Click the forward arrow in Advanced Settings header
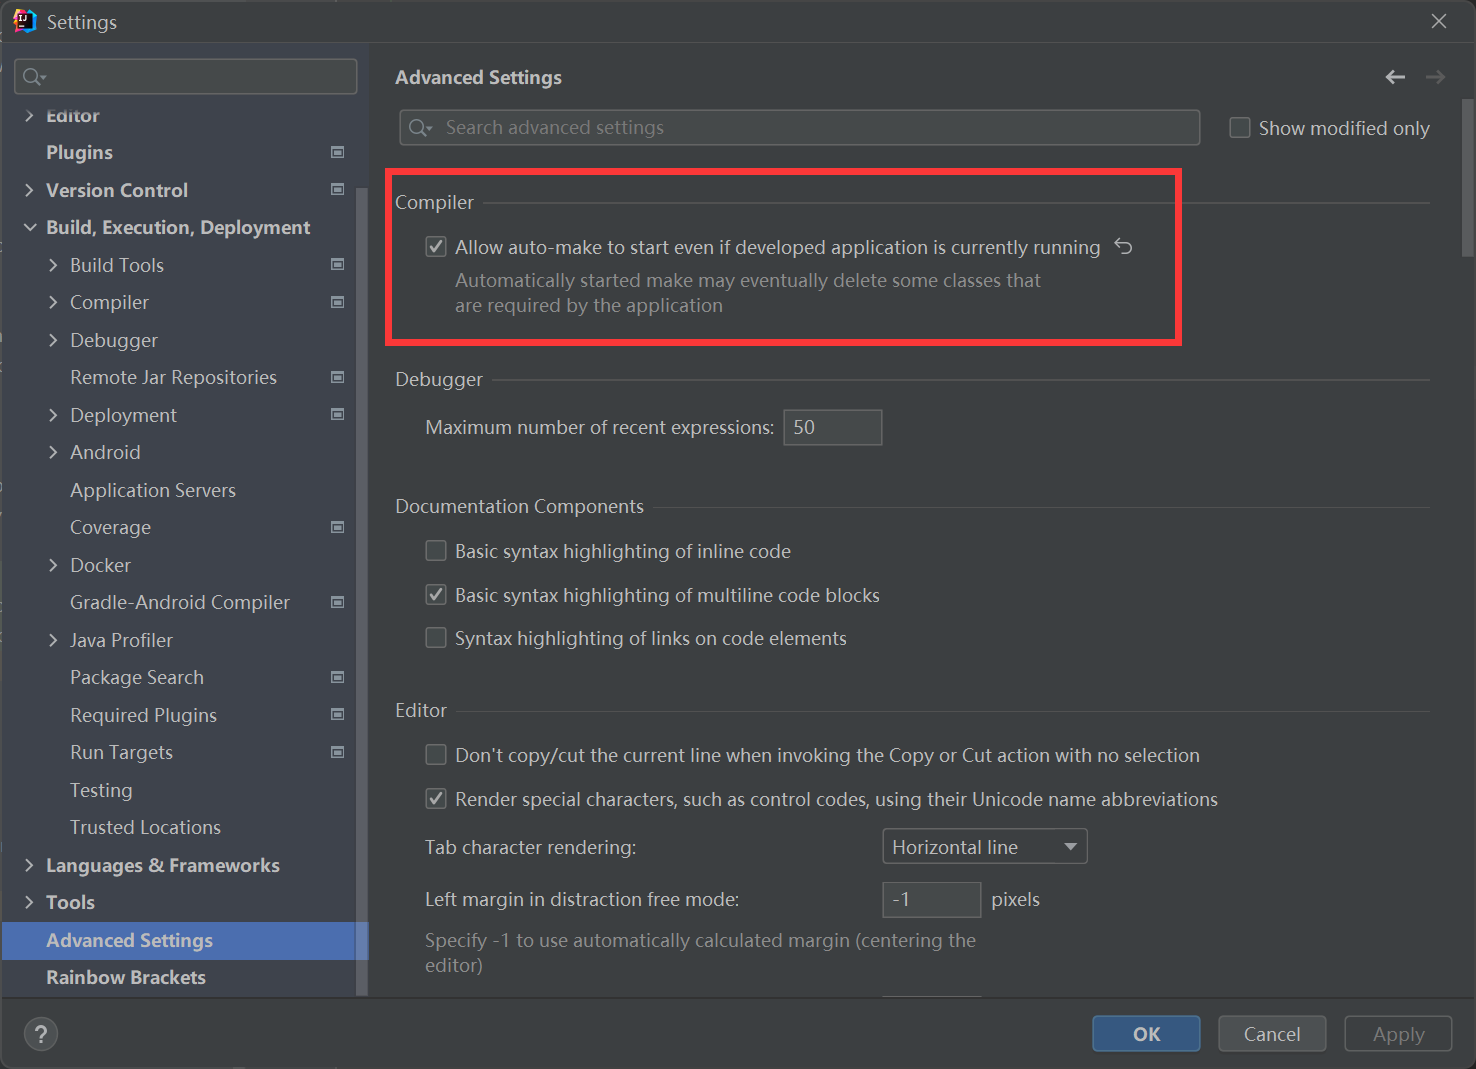Screen dimensions: 1476x1069 pos(1435,77)
